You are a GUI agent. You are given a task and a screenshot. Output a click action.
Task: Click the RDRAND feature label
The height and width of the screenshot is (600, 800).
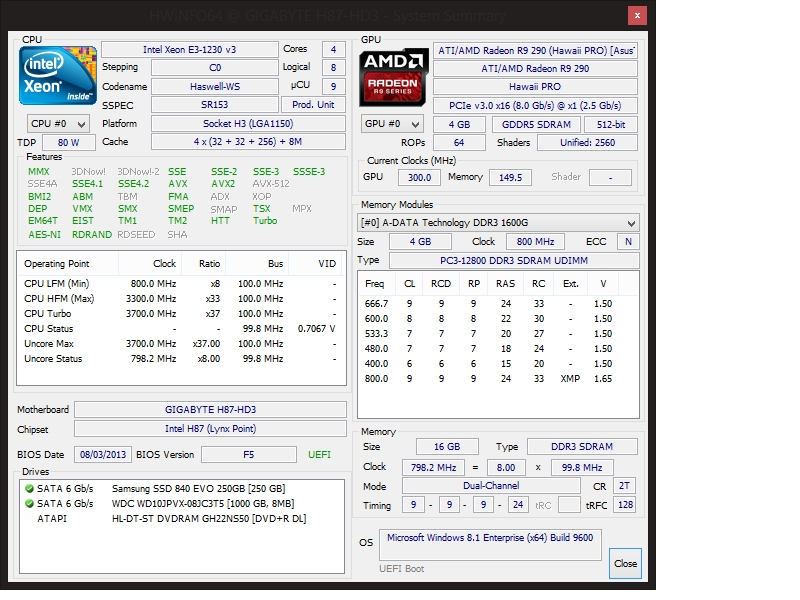(92, 235)
